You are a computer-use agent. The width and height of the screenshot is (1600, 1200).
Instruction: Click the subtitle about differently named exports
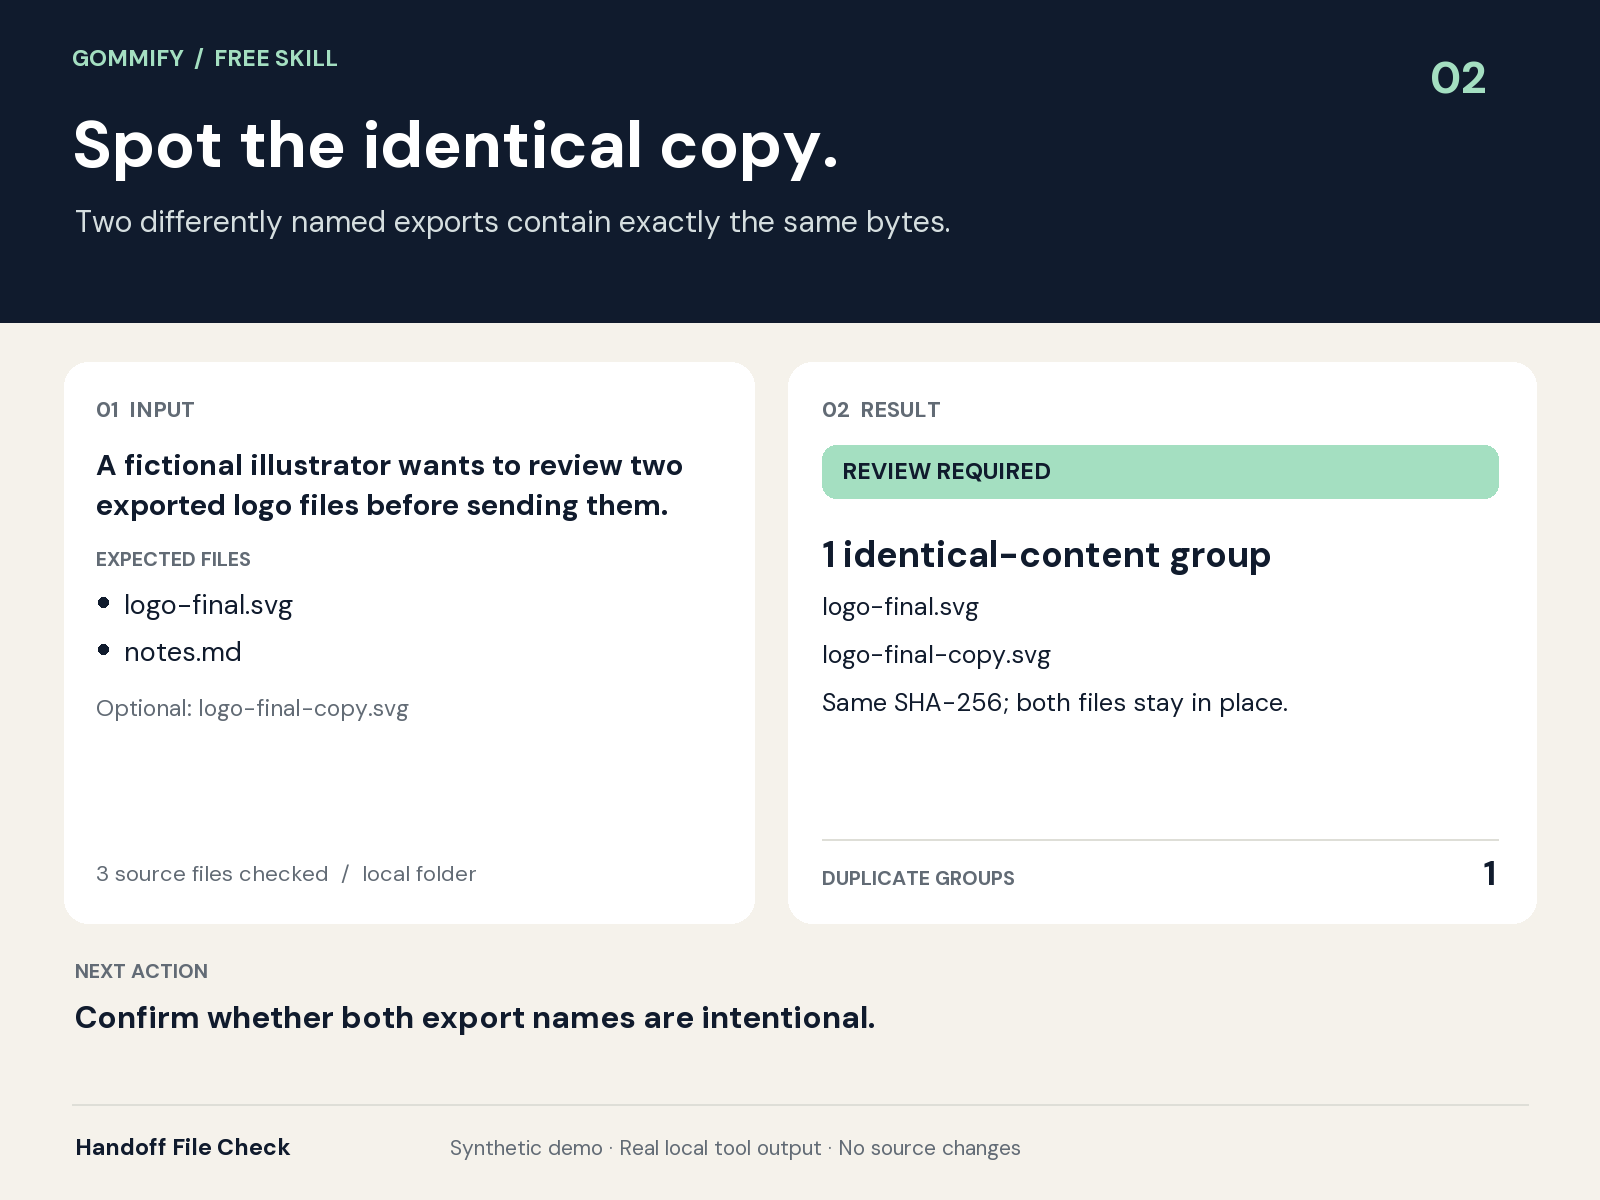point(512,221)
